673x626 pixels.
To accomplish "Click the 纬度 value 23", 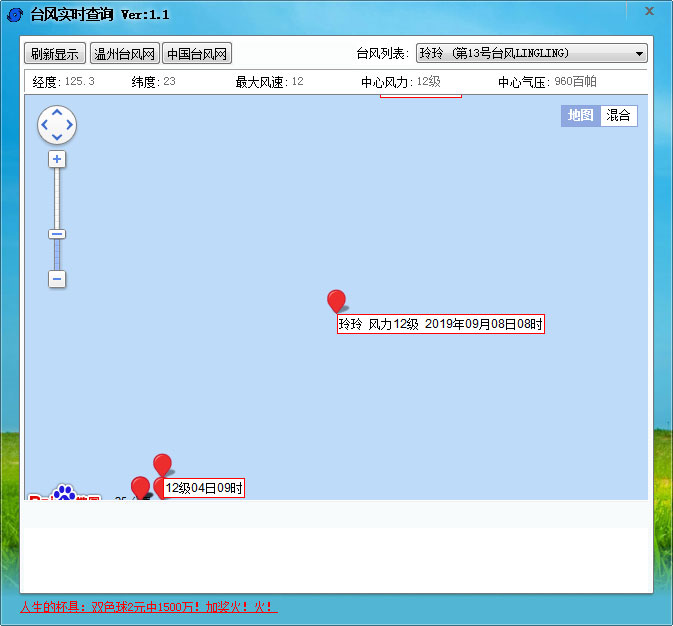I will [x=170, y=81].
